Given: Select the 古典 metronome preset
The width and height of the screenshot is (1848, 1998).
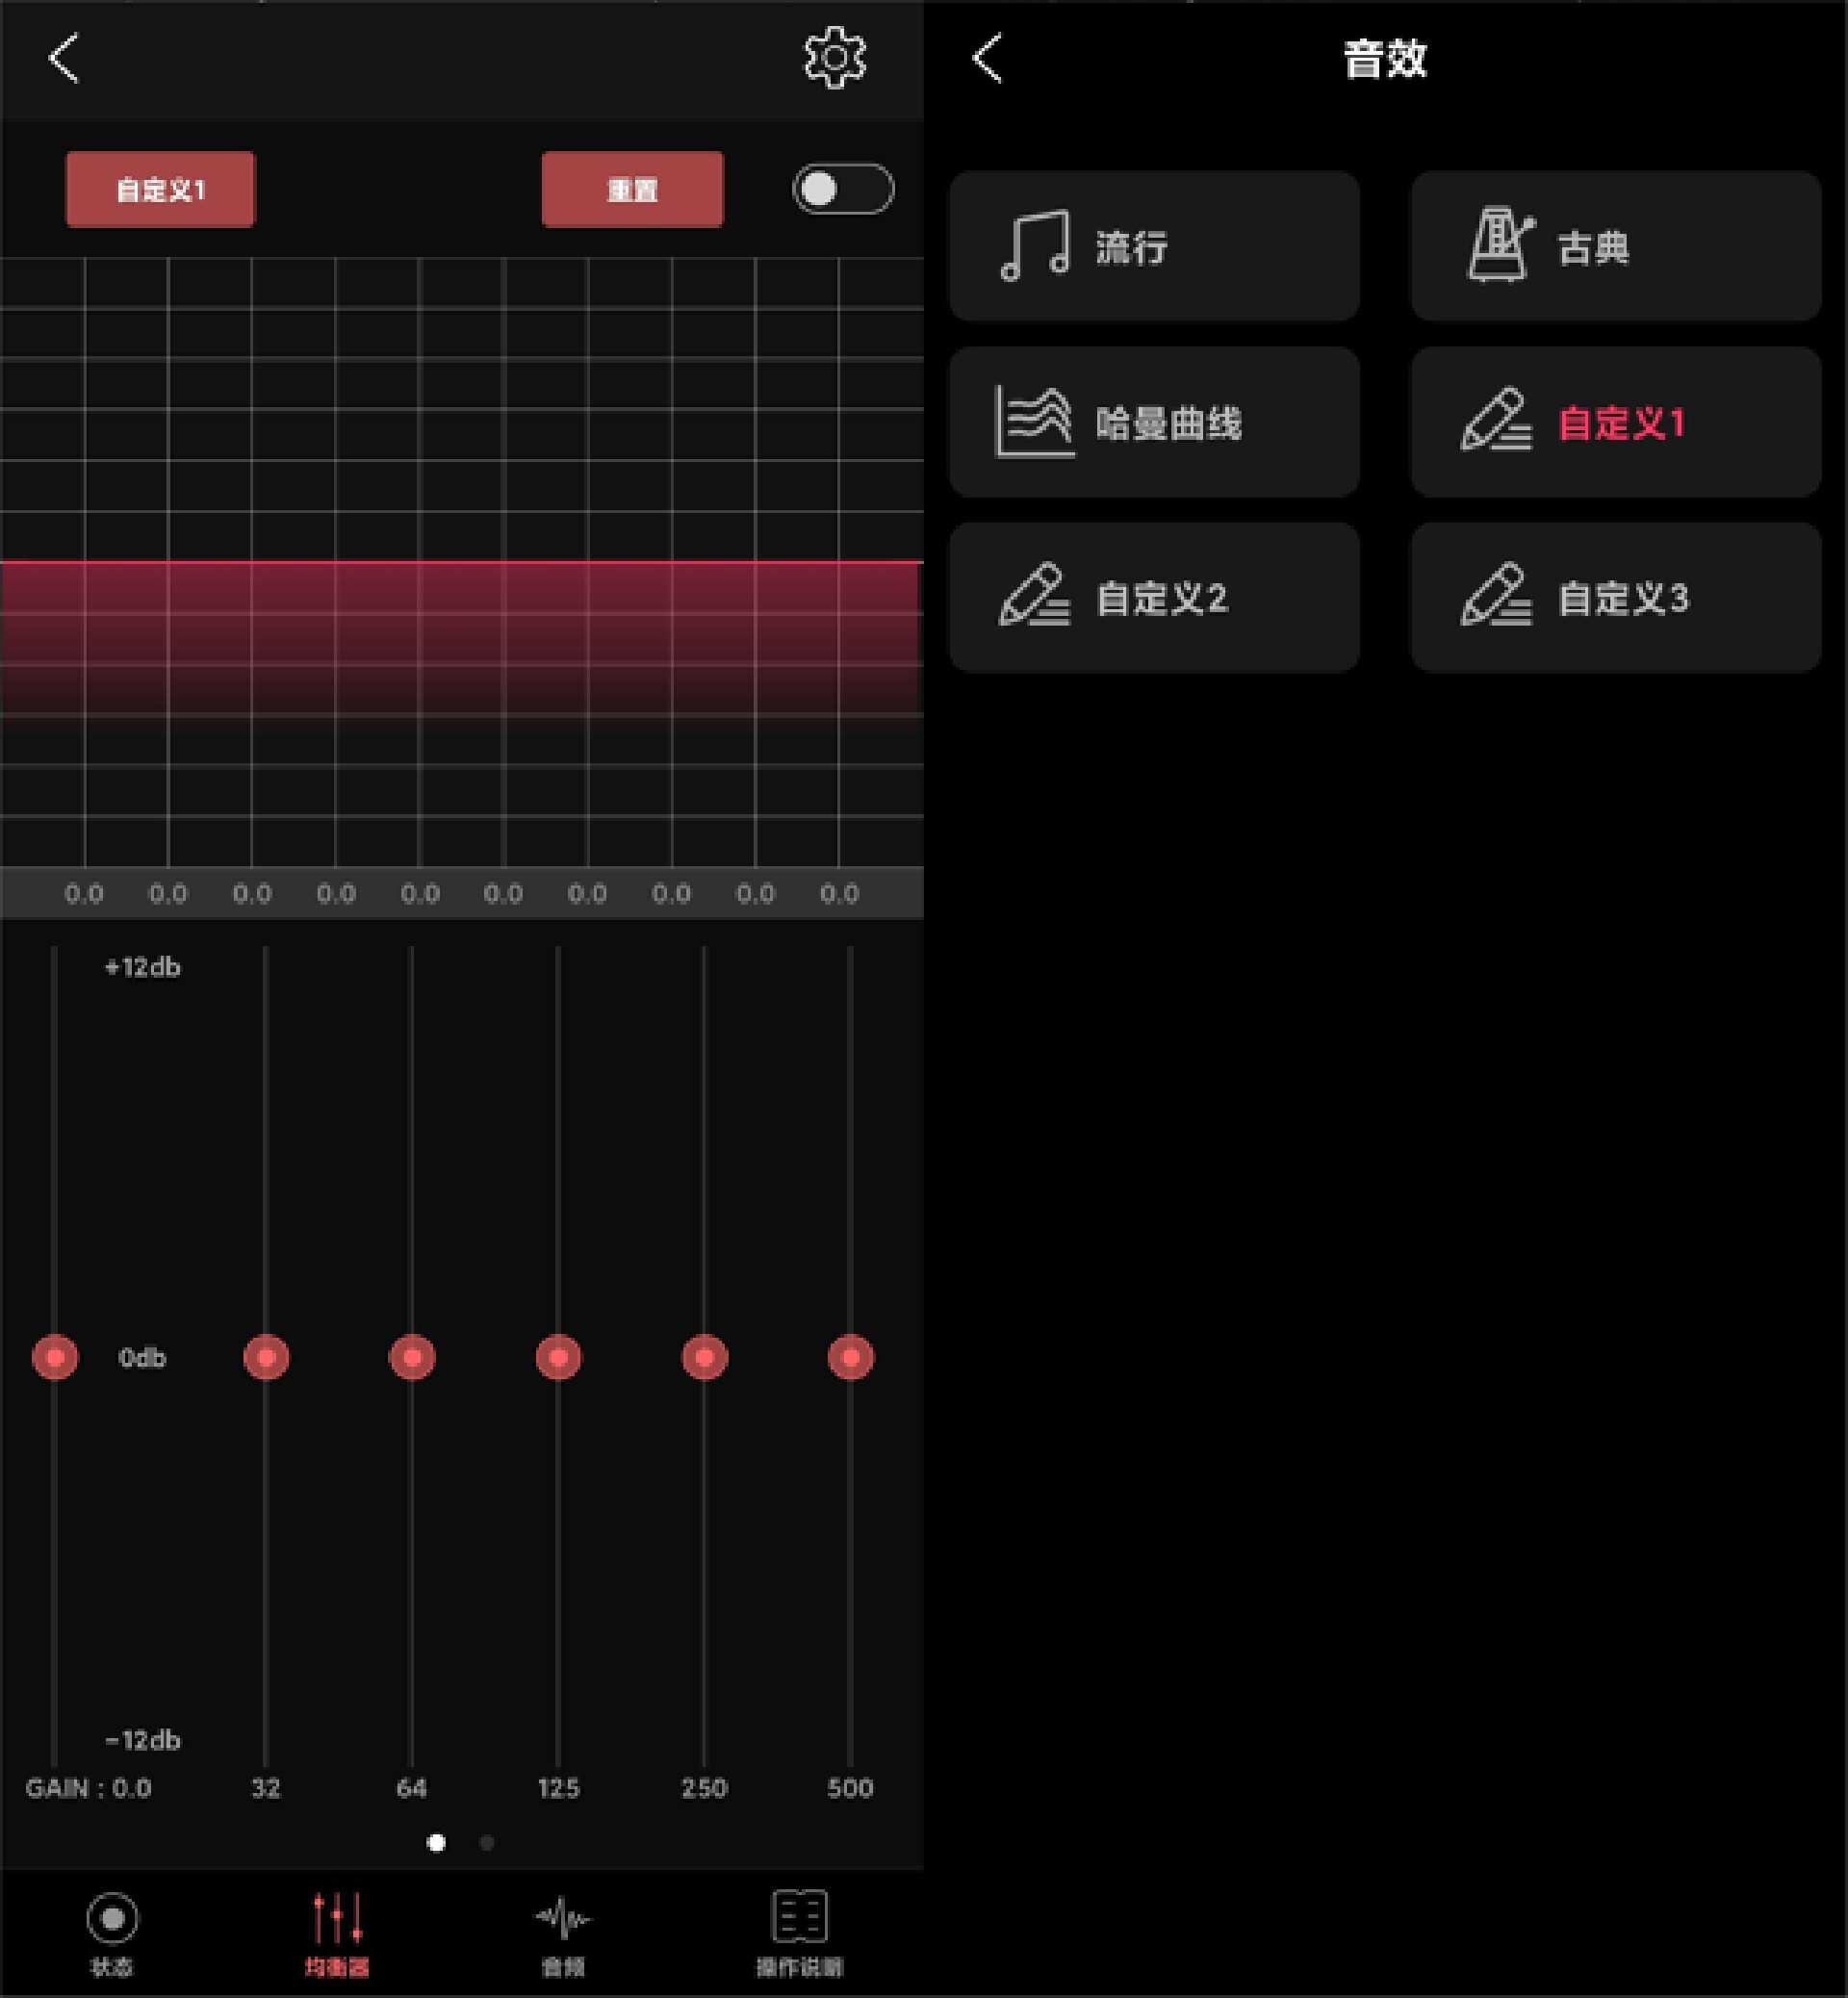Looking at the screenshot, I should pyautogui.click(x=1615, y=246).
